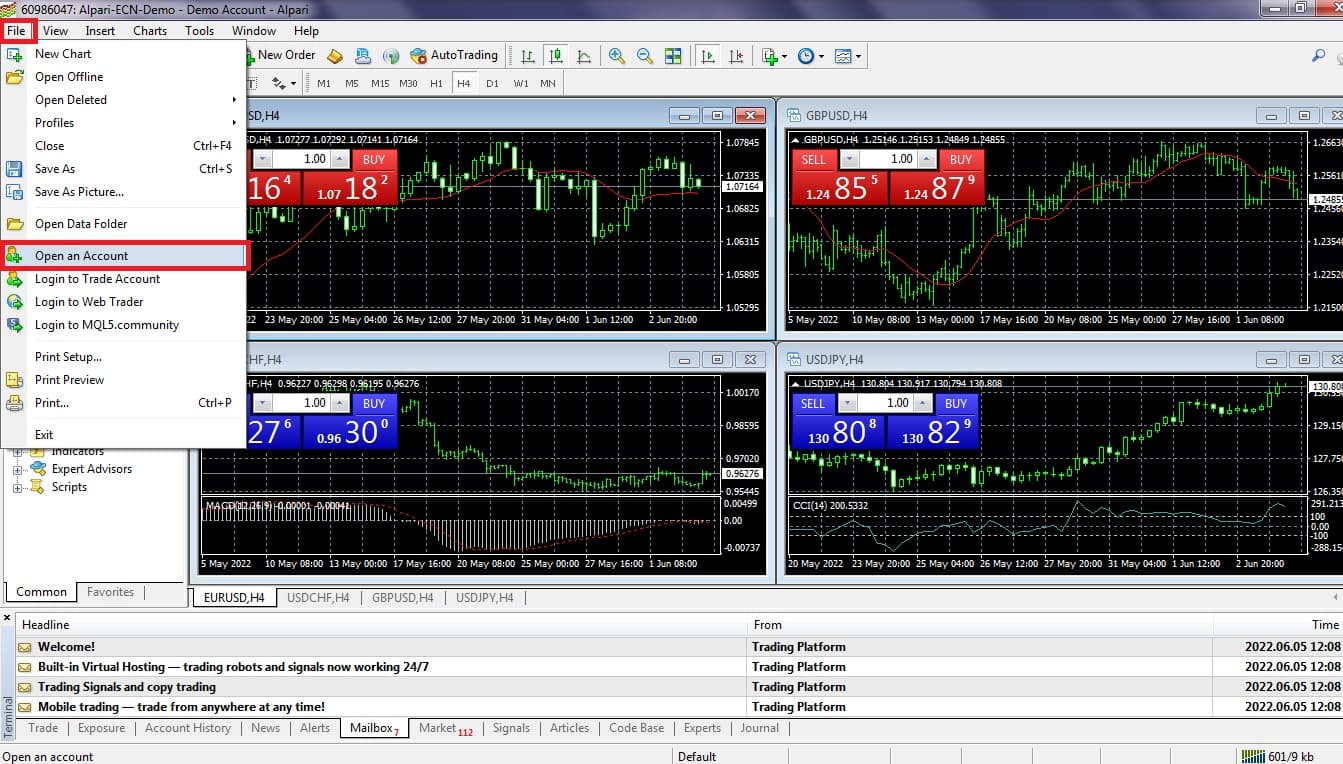The image size is (1343, 764).
Task: Zoom out of the chart
Action: 645,56
